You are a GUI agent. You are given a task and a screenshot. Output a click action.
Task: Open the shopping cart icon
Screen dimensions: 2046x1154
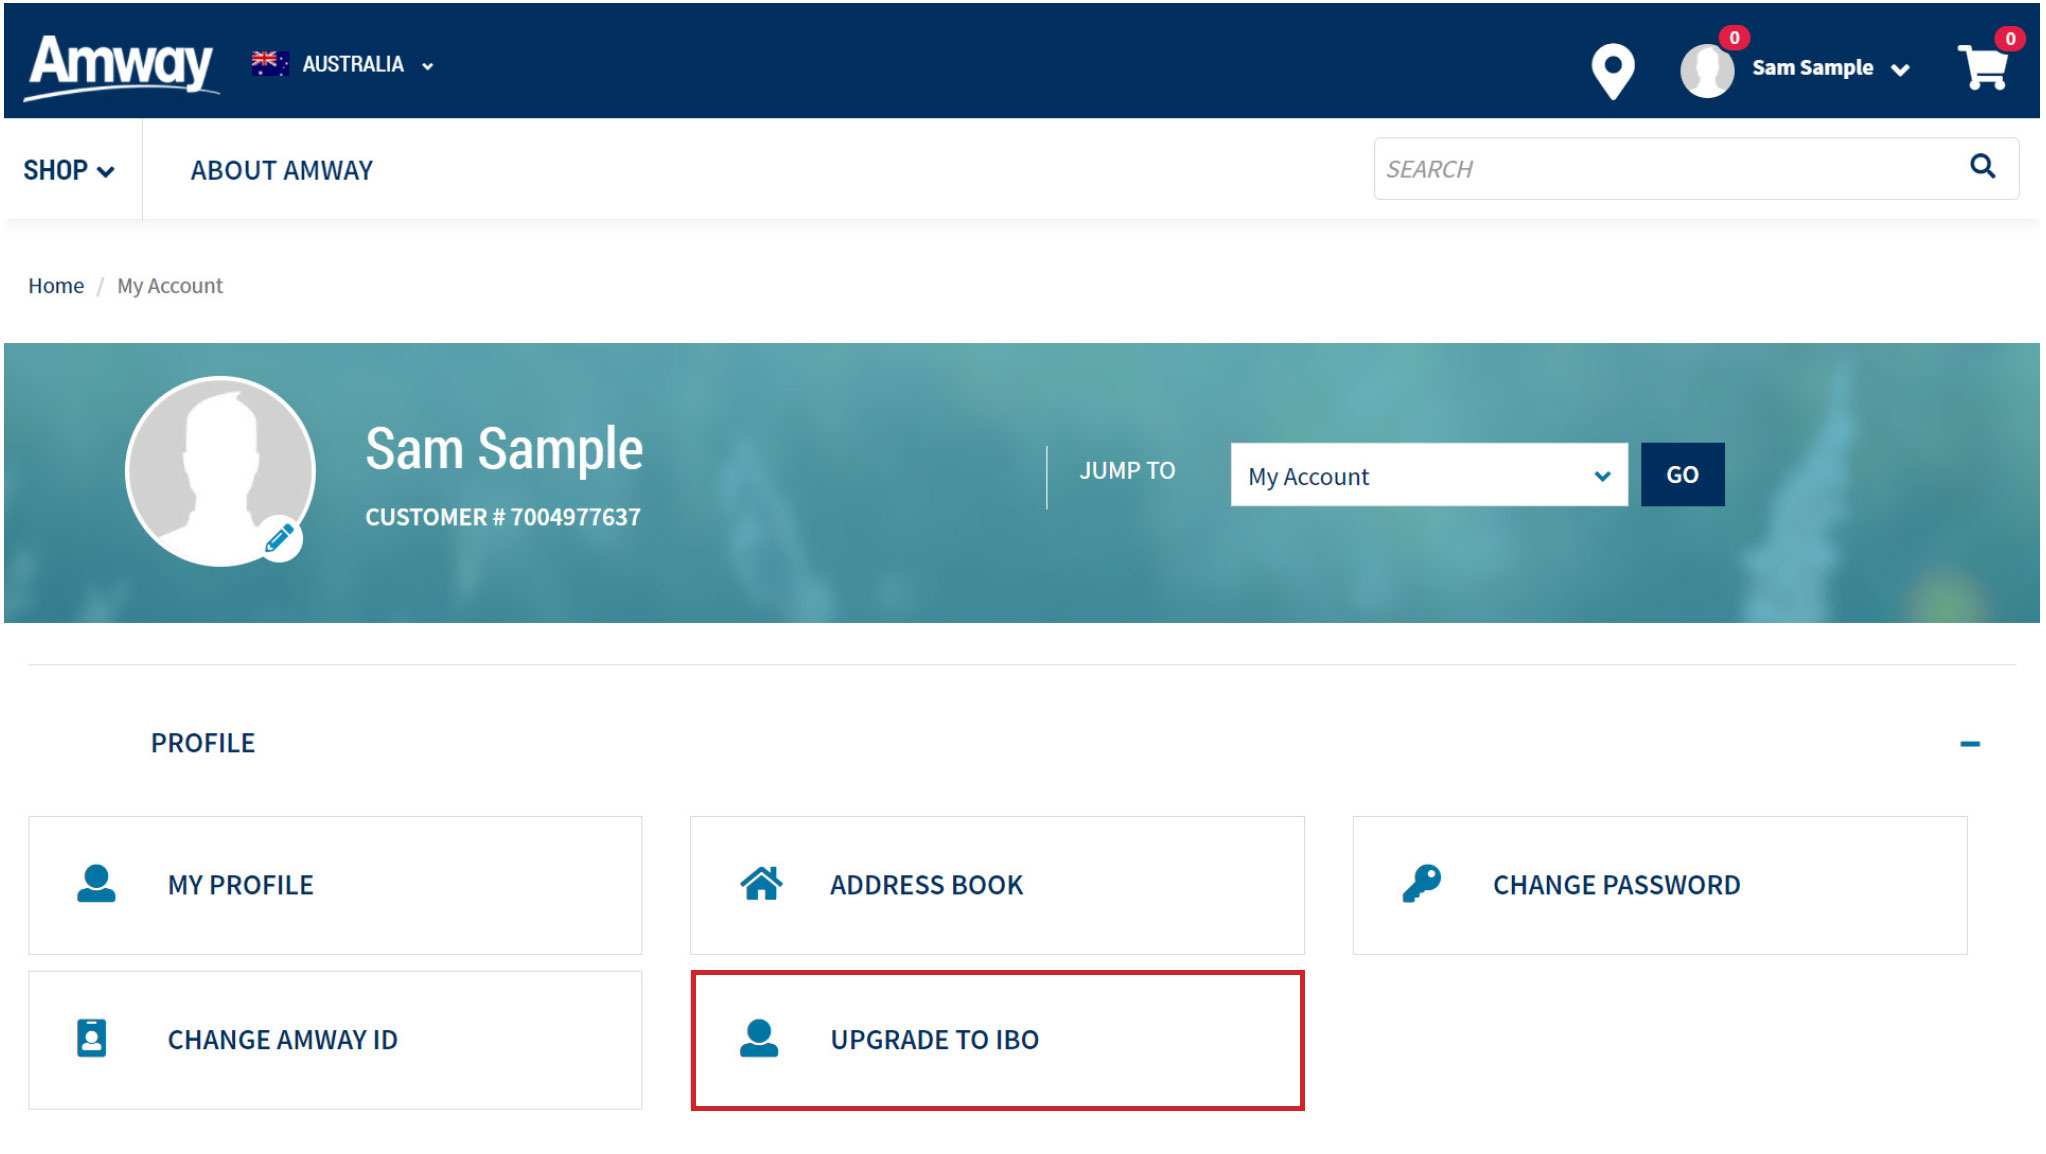[x=1984, y=67]
